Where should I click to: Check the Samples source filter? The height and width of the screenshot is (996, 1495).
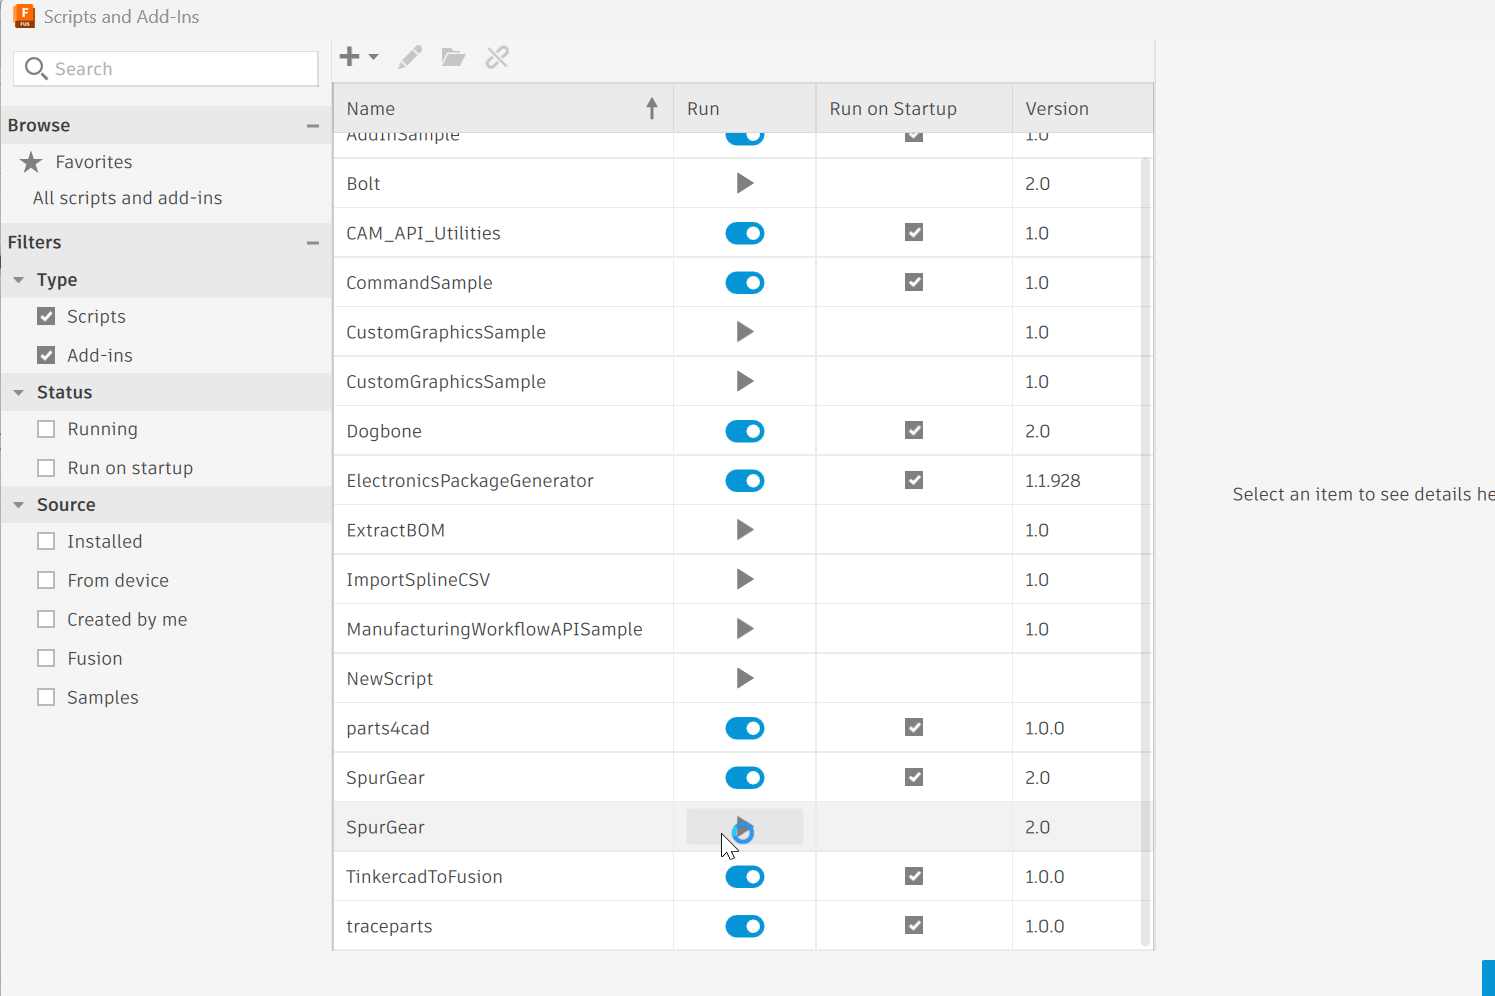(46, 697)
